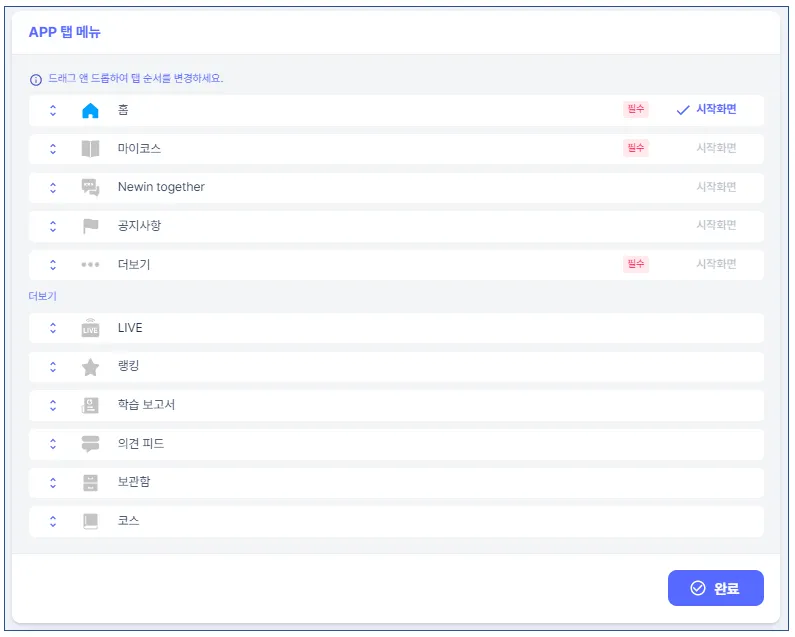
Task: Select the LIVE broadcast icon
Action: click(90, 328)
